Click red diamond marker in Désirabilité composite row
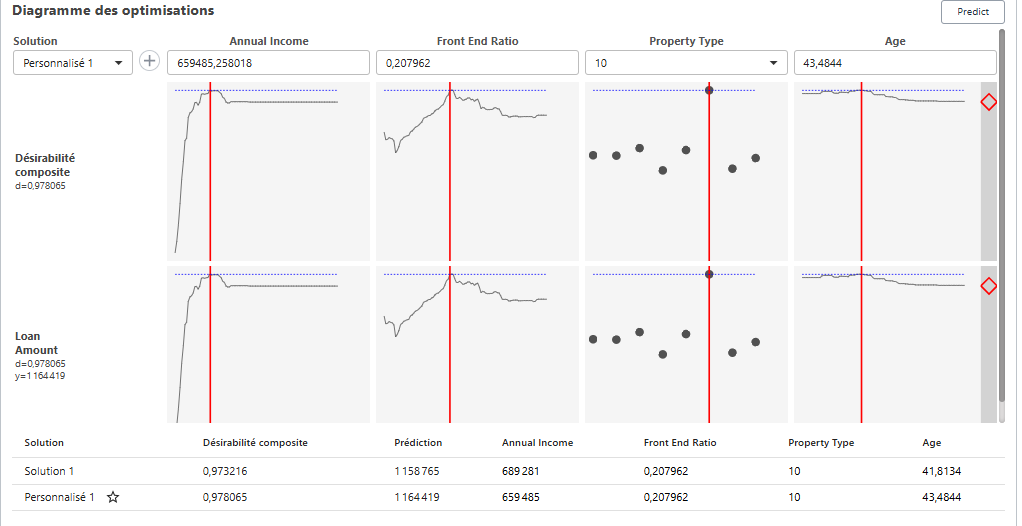The height and width of the screenshot is (526, 1022). coord(988,102)
